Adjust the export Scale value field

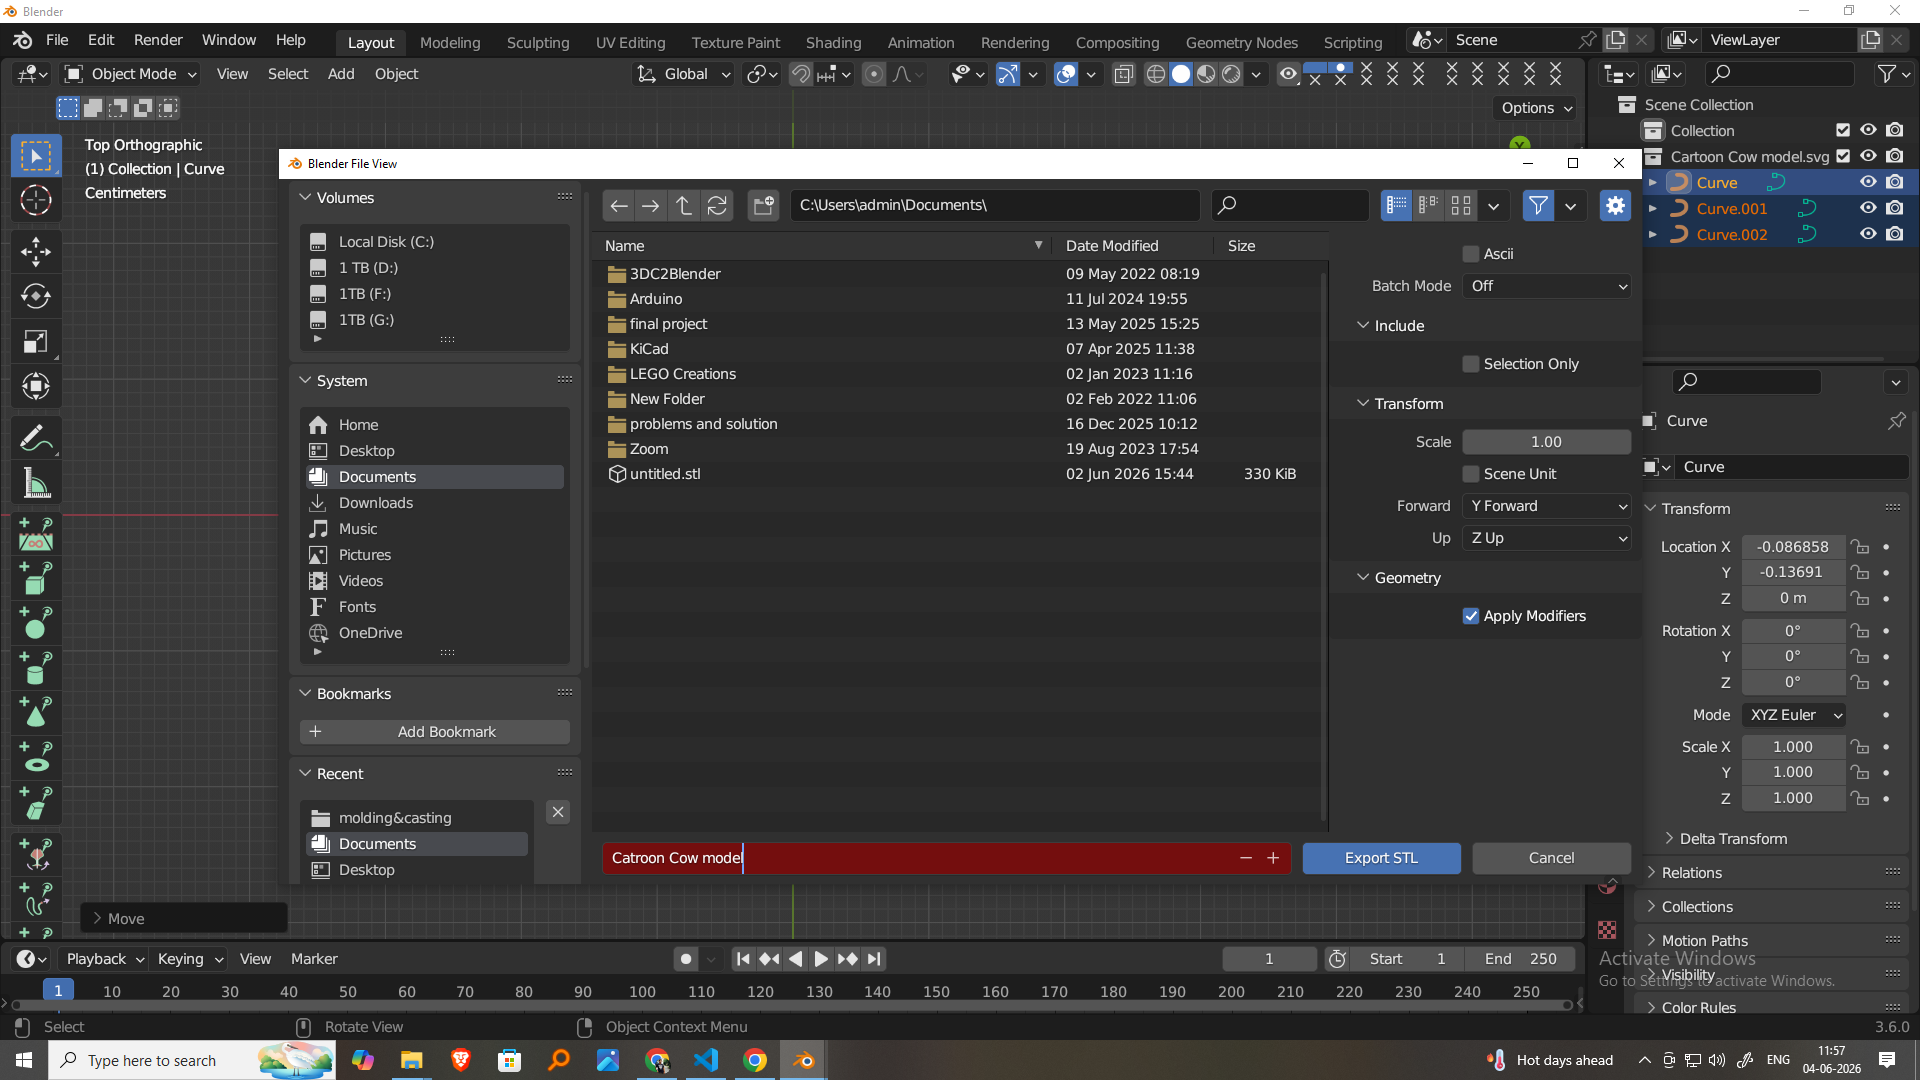pos(1547,442)
